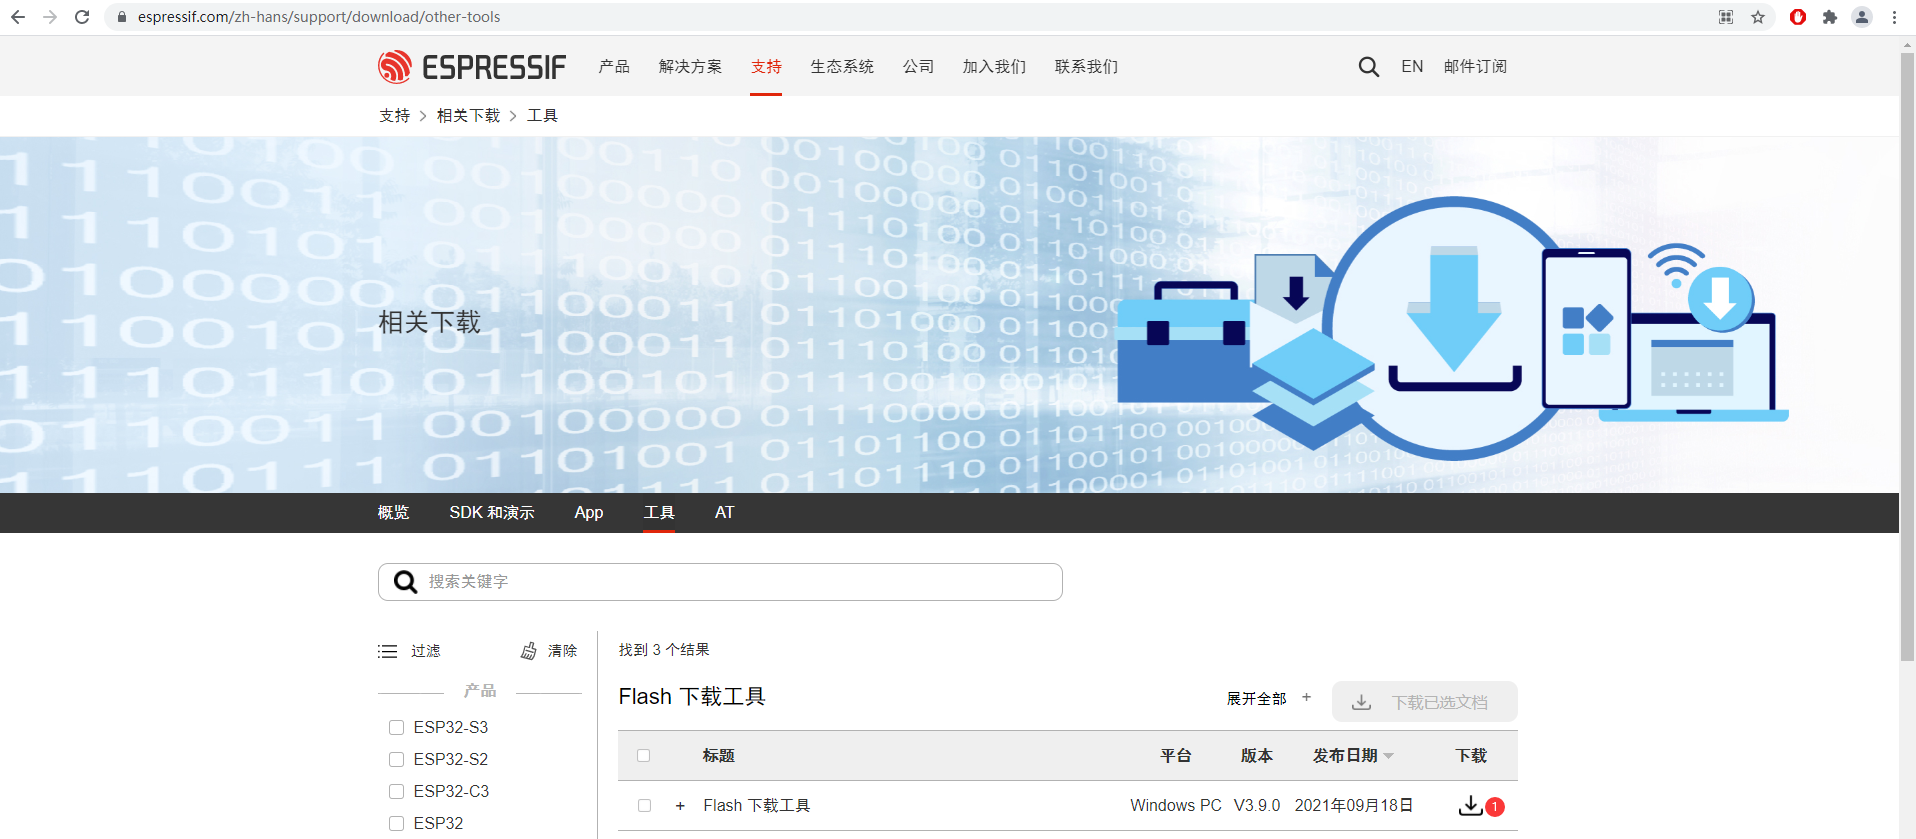Click Windows PC platform cell
Image resolution: width=1916 pixels, height=839 pixels.
(1175, 806)
